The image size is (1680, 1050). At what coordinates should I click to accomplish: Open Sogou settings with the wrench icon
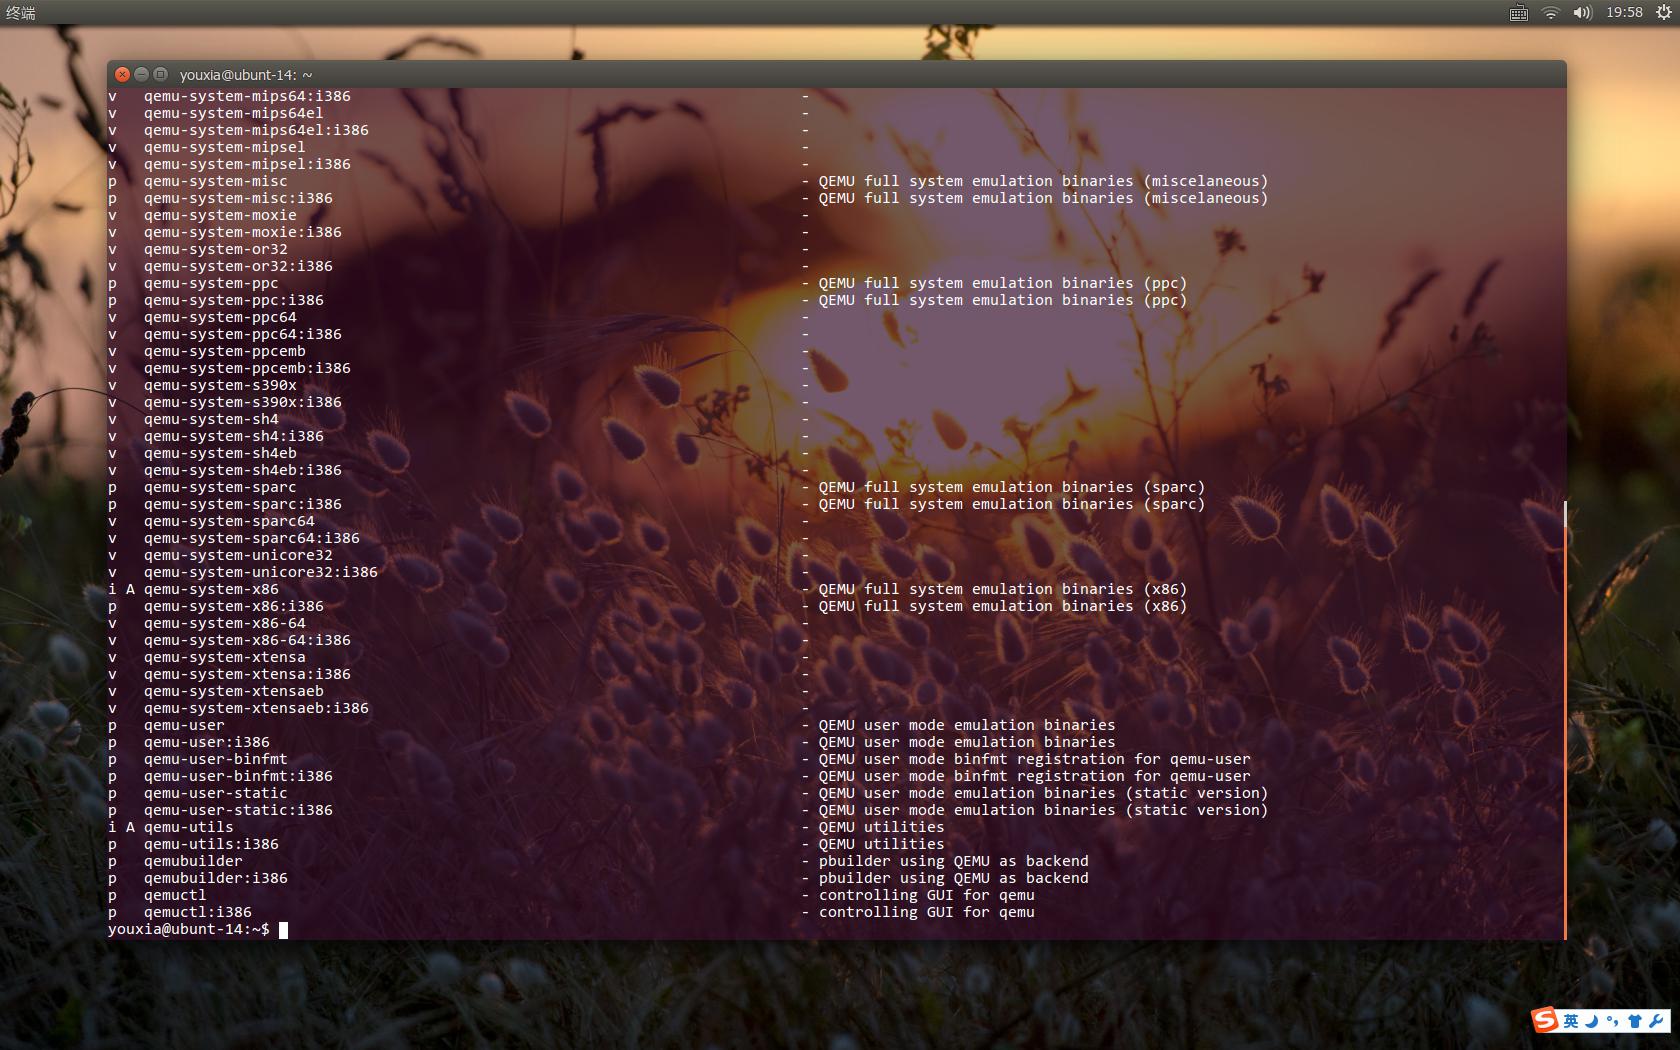click(x=1656, y=1020)
